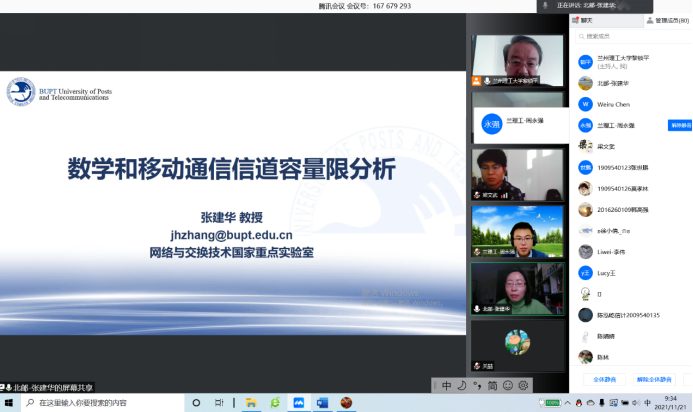Toggle the IME 中 Chinese/English mode
The height and width of the screenshot is (412, 693).
446,385
